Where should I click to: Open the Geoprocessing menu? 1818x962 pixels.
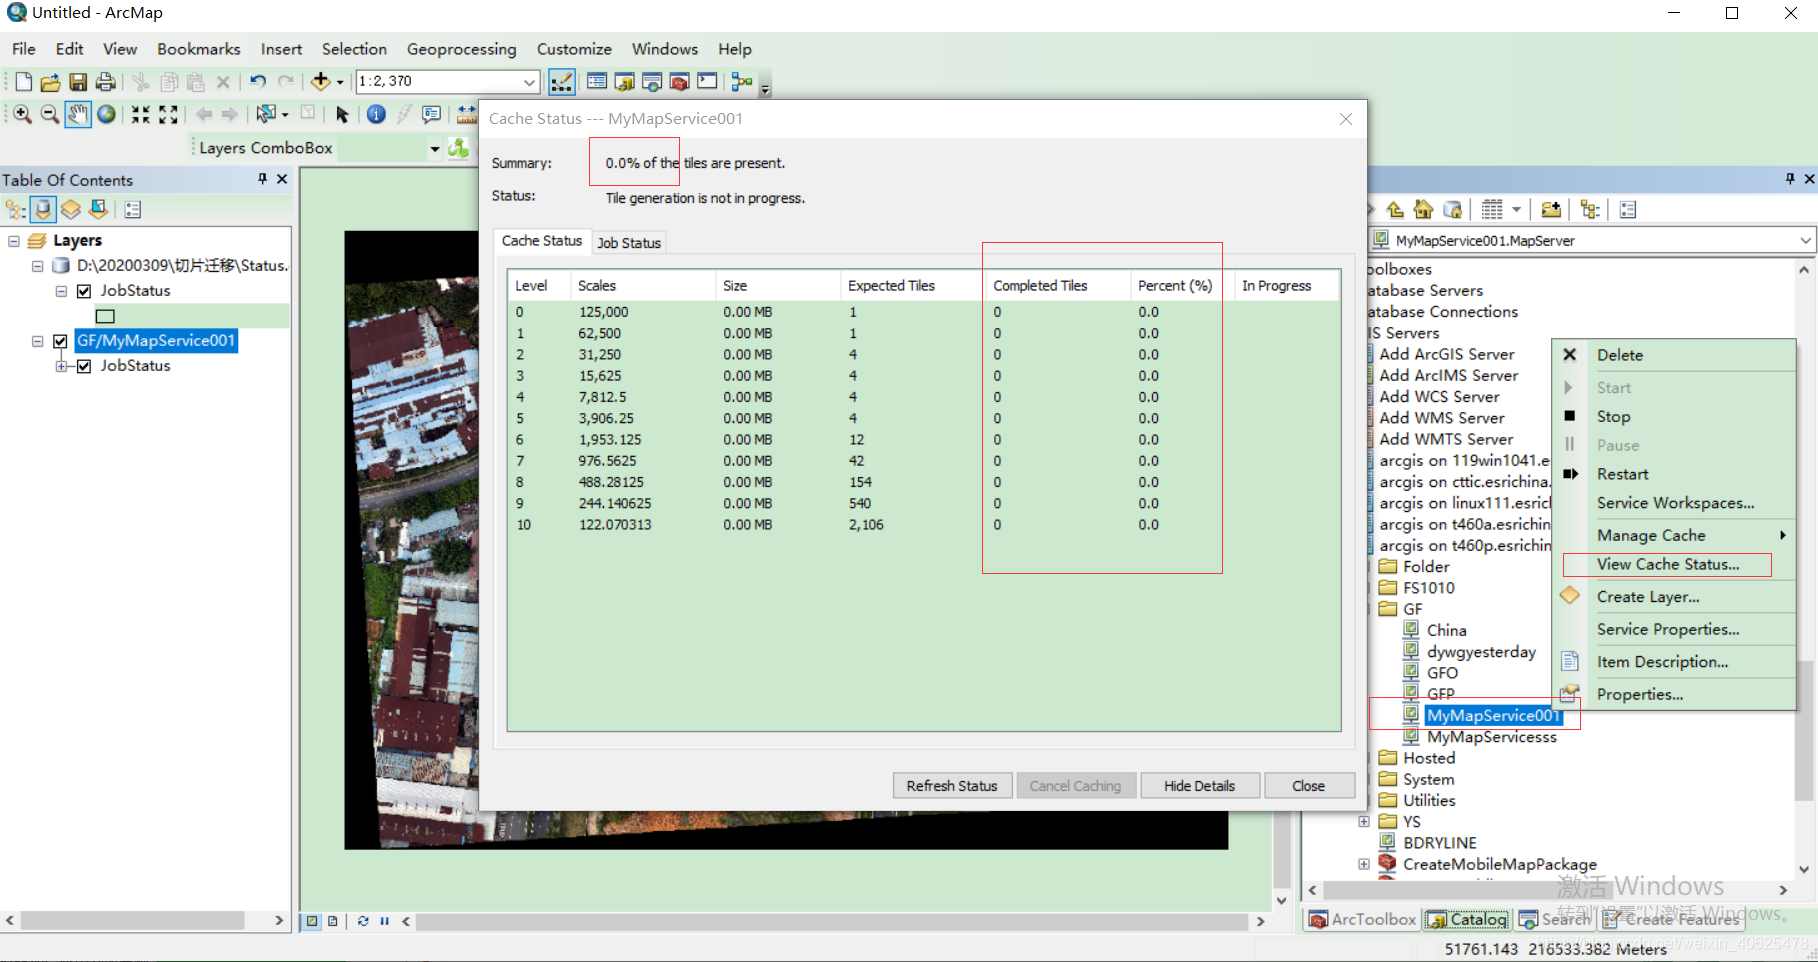click(x=461, y=49)
